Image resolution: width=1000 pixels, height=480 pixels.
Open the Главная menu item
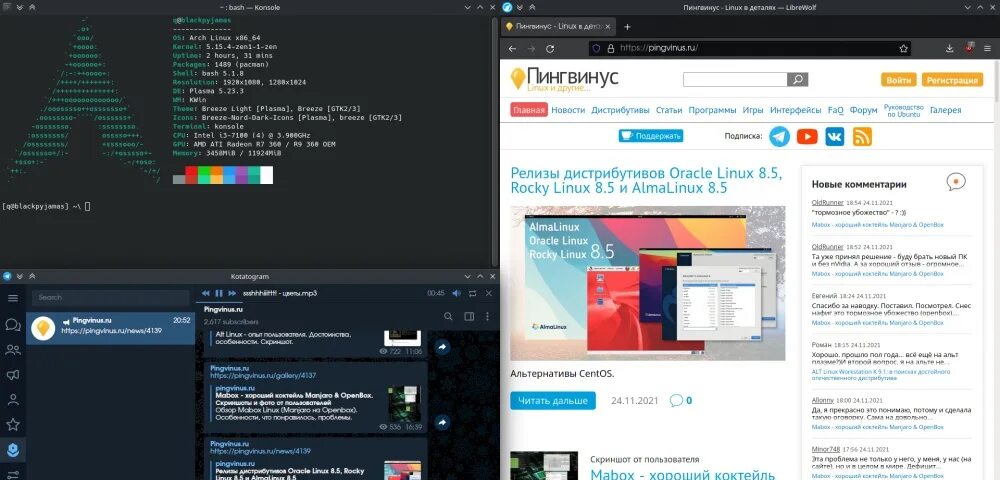(x=529, y=110)
